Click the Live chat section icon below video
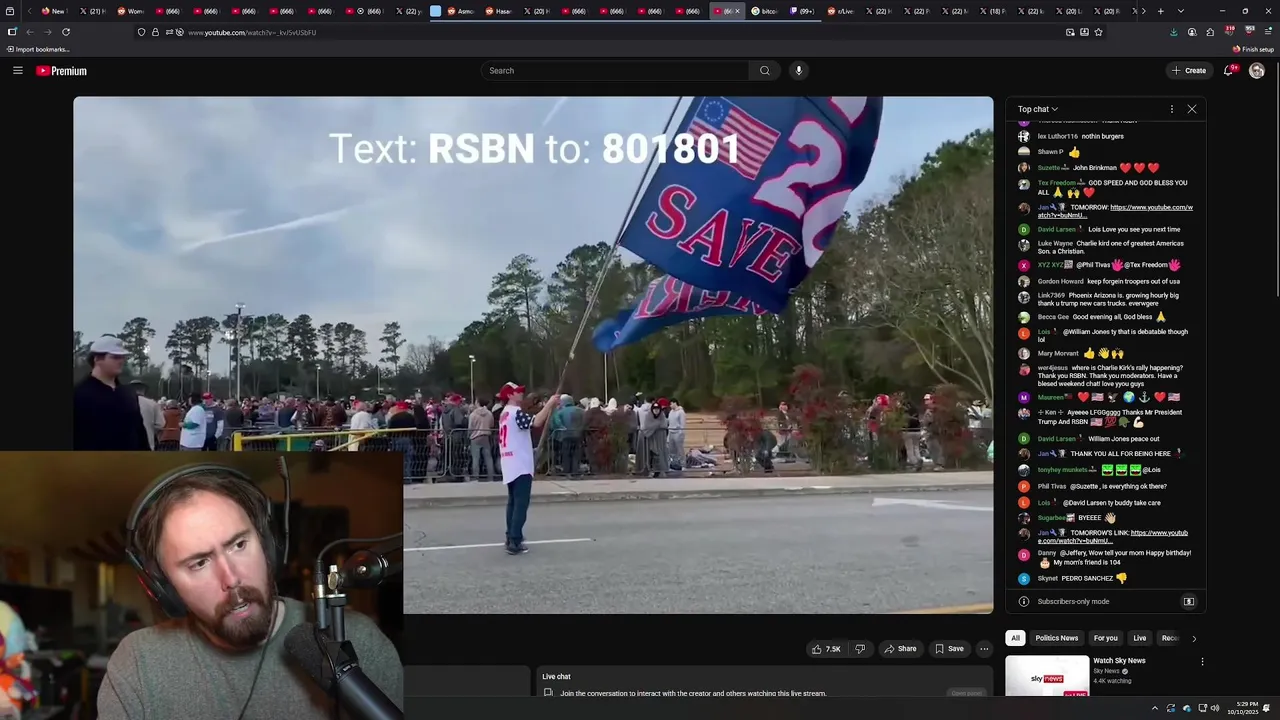Screen dimensions: 1280x720 (548, 693)
